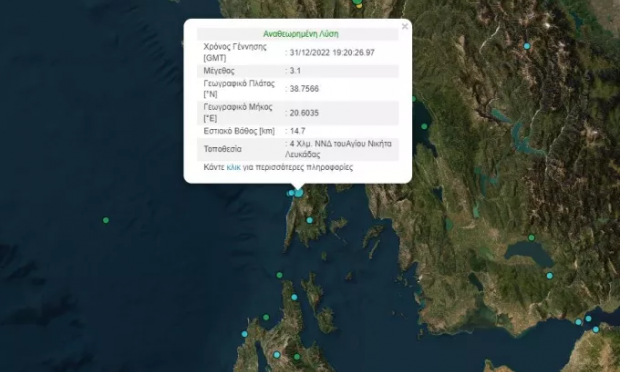Viewport: 620px width, 372px height.
Task: Select the middle cyan marker at the narrow strait
Action: tap(588, 319)
